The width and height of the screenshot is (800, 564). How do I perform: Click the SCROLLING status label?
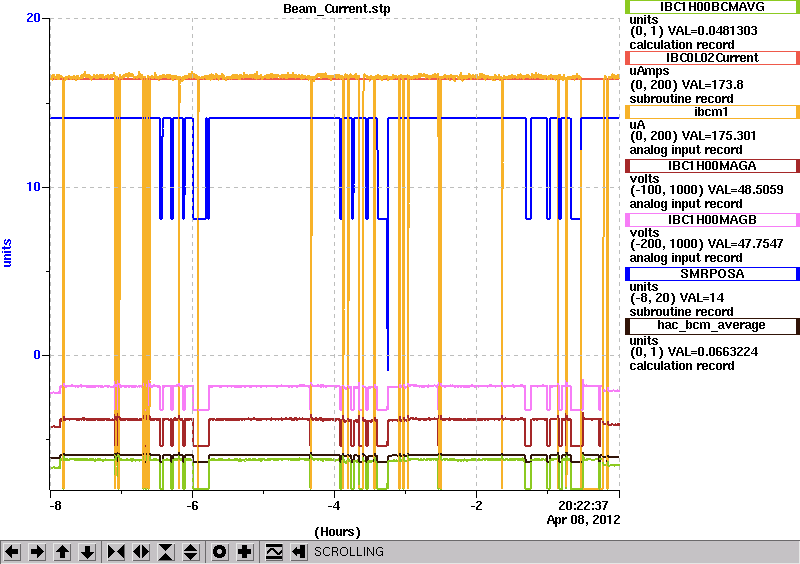coord(348,552)
